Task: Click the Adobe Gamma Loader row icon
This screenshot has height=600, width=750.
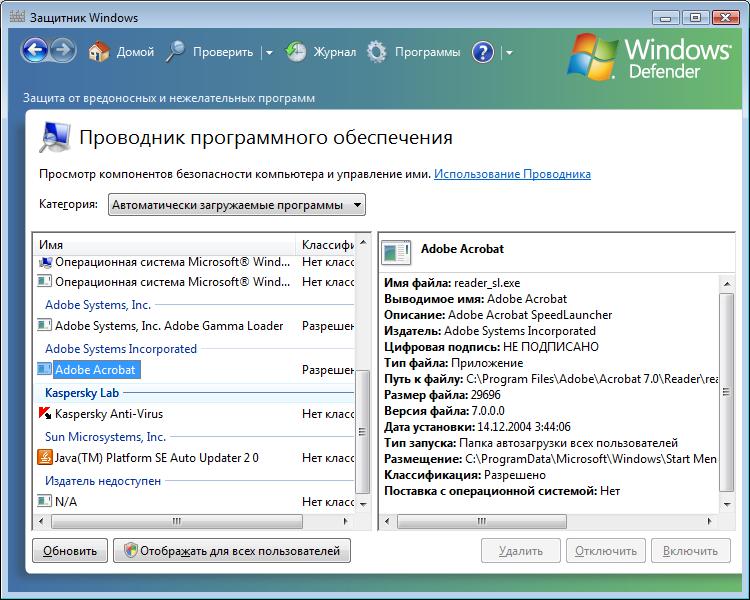Action: pyautogui.click(x=44, y=325)
